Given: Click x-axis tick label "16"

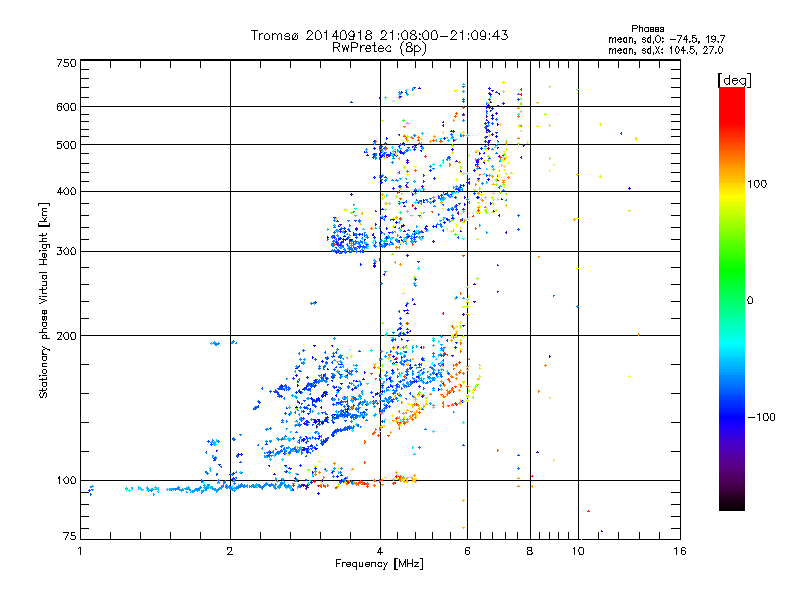Looking at the screenshot, I should (680, 551).
